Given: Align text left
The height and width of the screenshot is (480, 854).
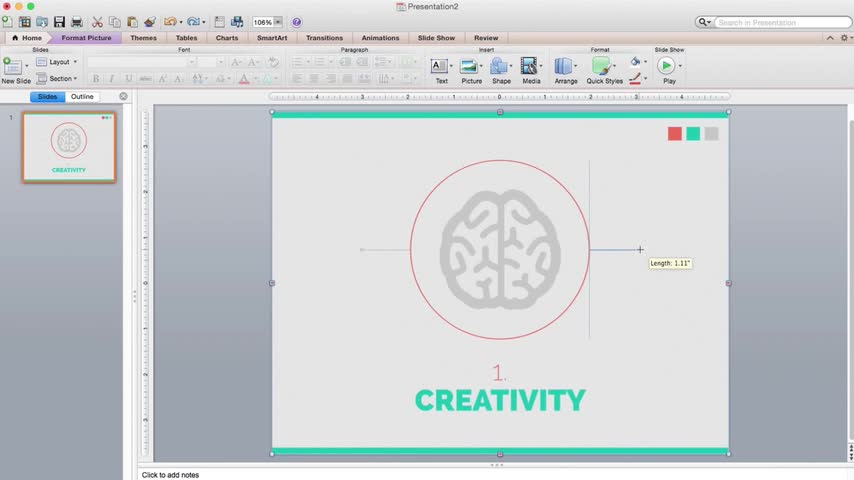Looking at the screenshot, I should (297, 79).
